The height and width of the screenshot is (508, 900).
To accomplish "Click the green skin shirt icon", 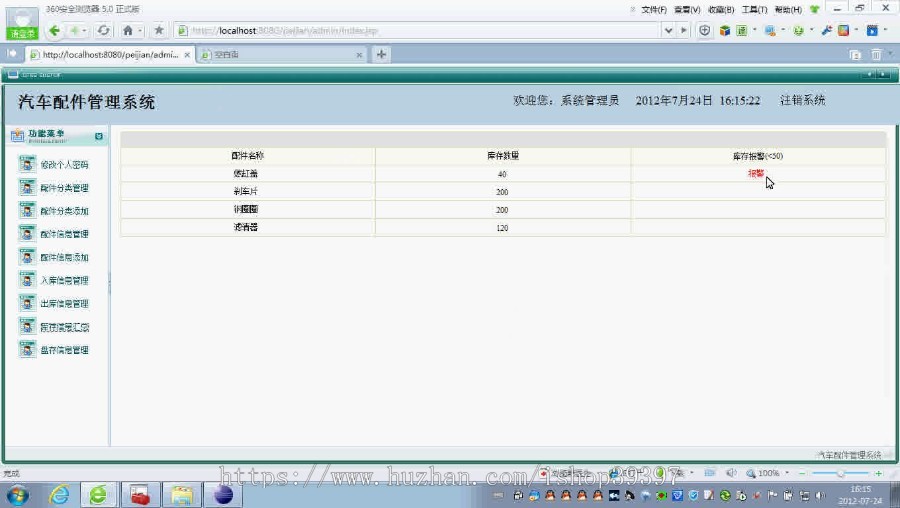I will 814,9.
